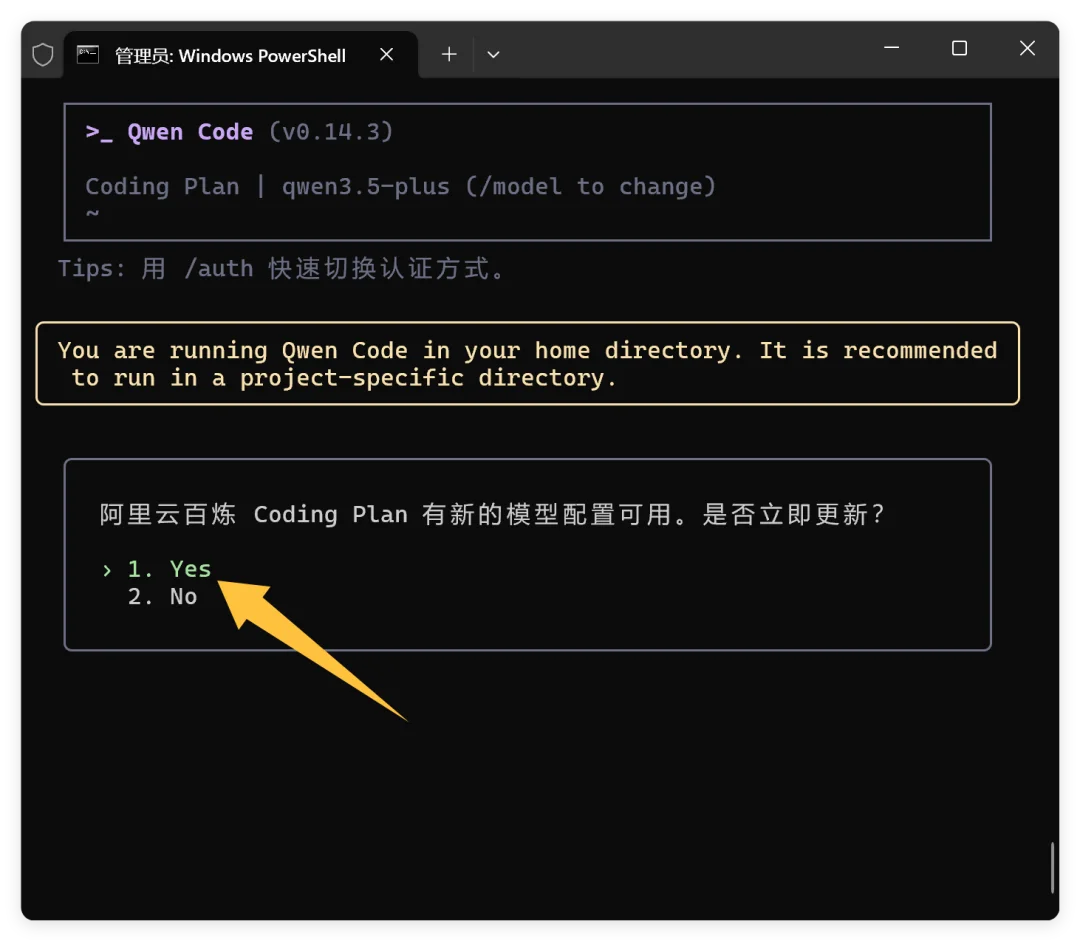Click the version text v0.14.3
Screen dimensions: 1080x941
tap(331, 132)
